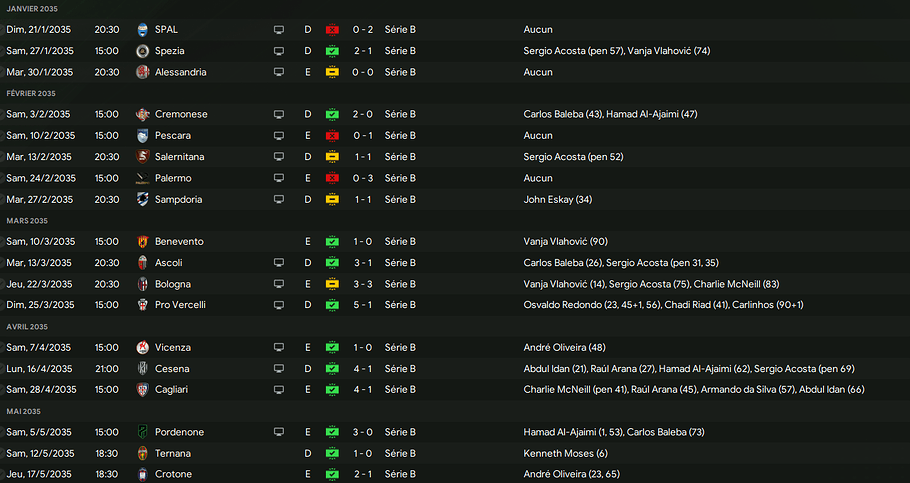This screenshot has width=910, height=483.
Task: Select scorer John Eskay (34)
Action: 558,199
